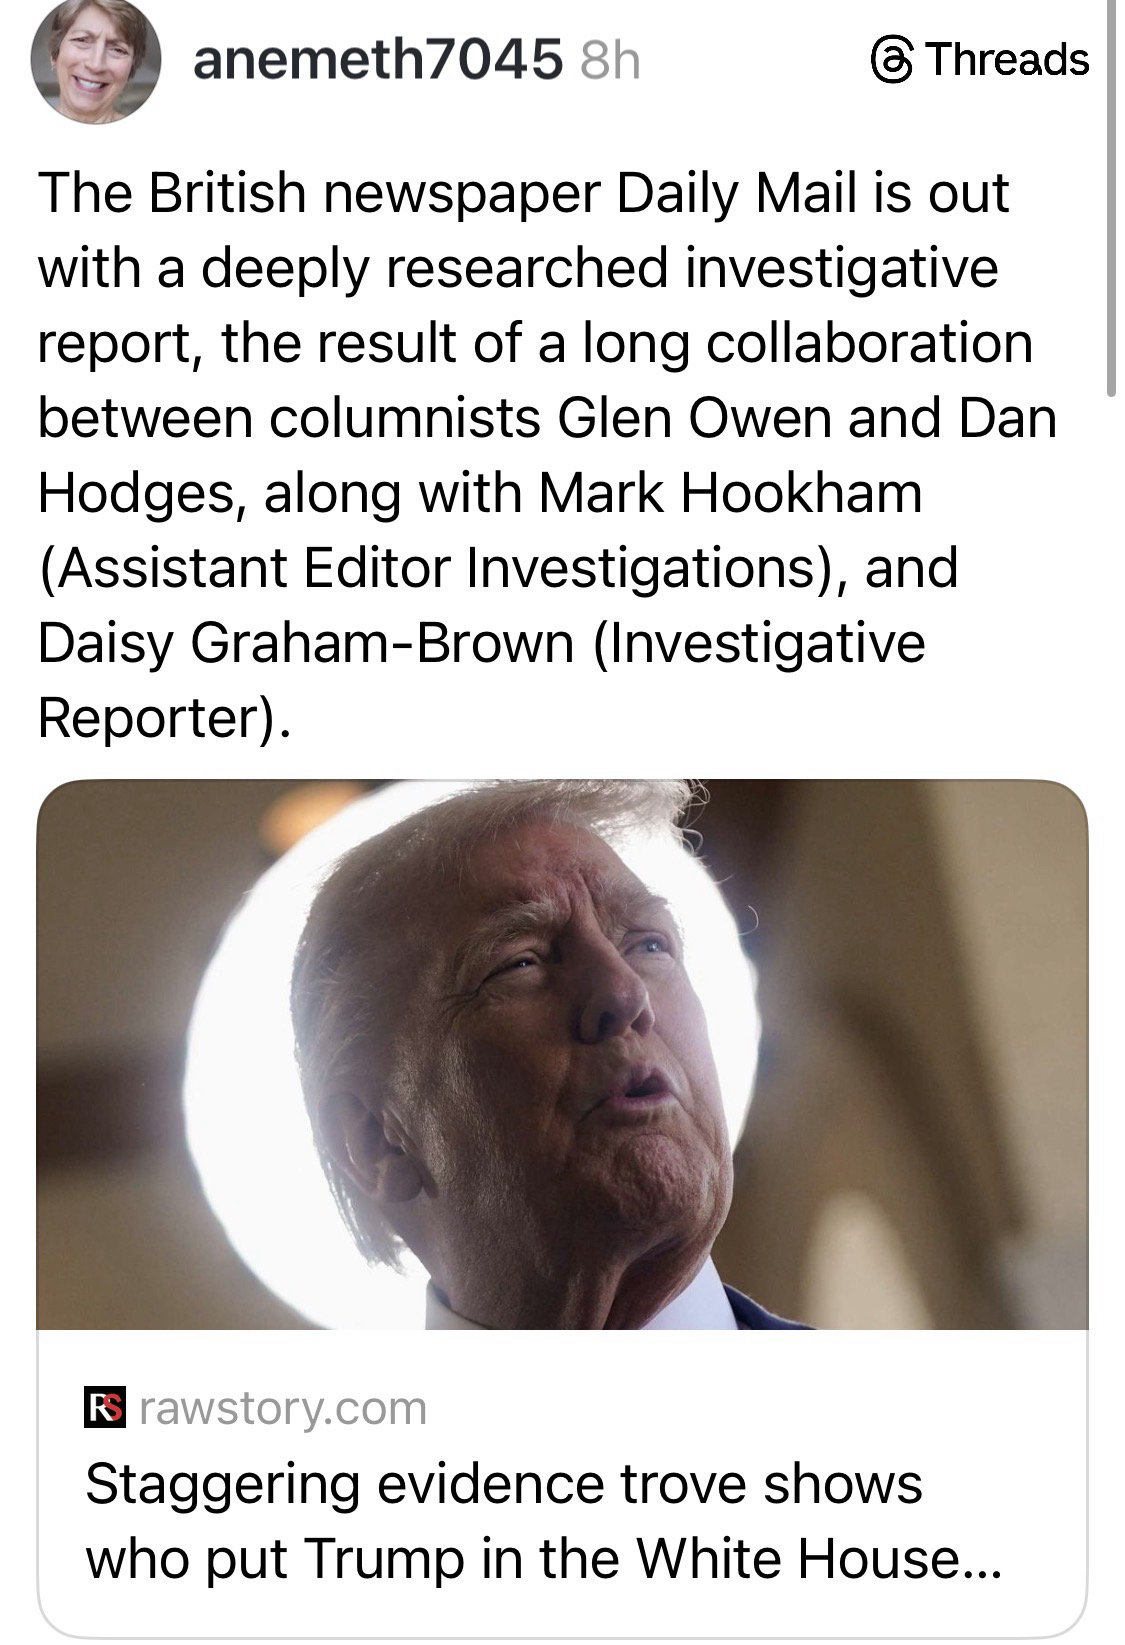Tap the Trump article preview photo

point(562,1054)
